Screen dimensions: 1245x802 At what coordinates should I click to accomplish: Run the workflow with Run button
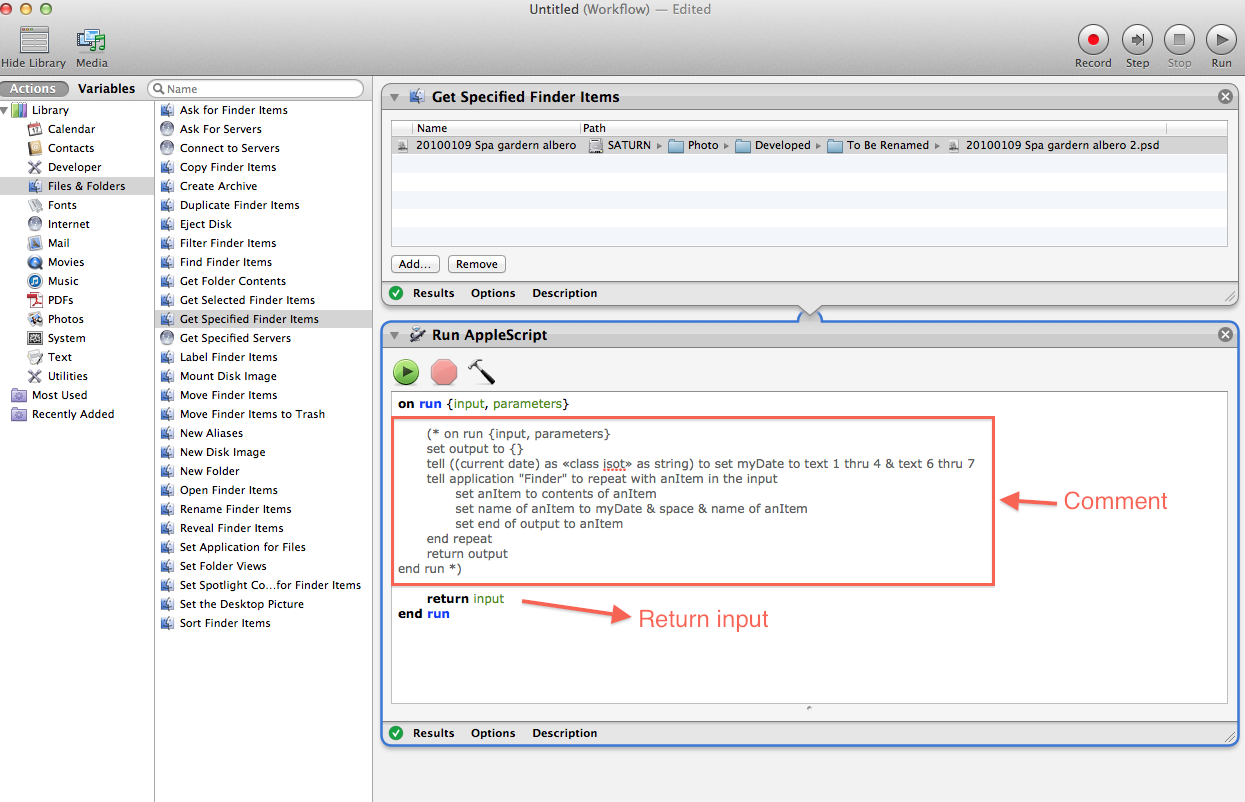(x=1221, y=40)
